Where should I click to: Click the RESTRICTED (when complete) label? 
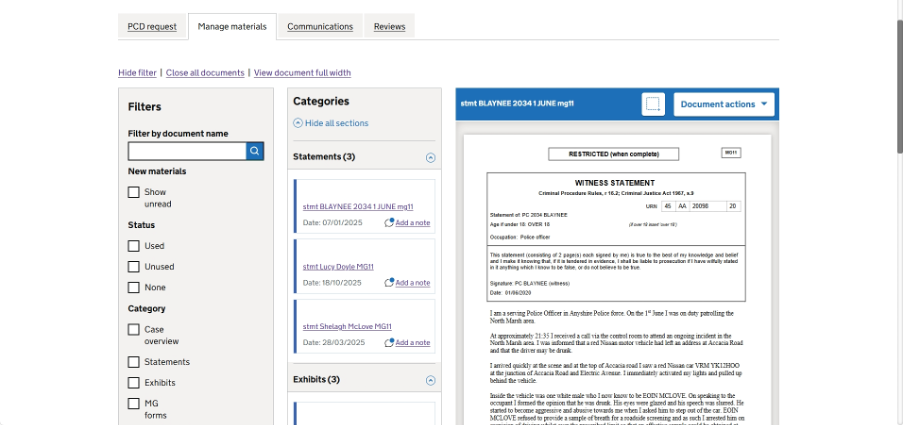(613, 154)
